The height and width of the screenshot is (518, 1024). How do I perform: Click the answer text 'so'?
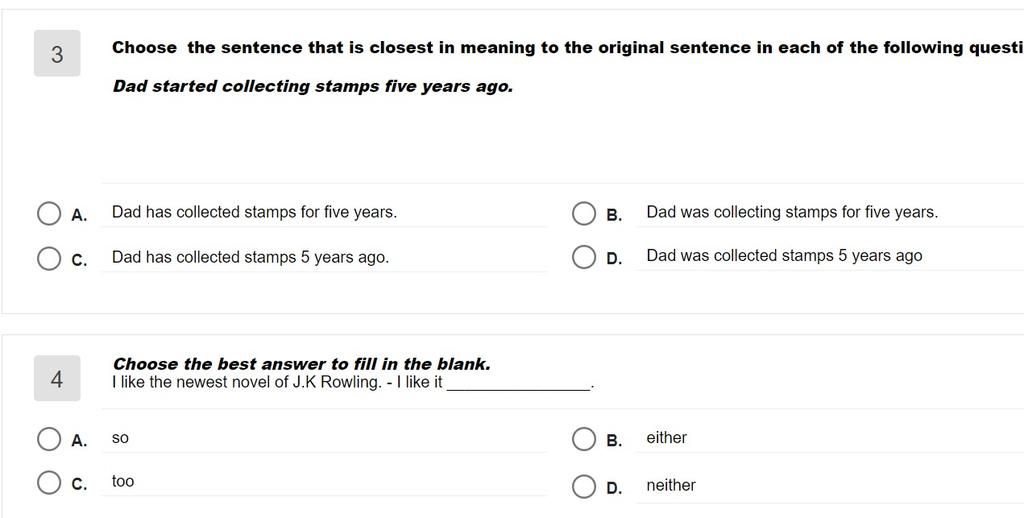(120, 438)
